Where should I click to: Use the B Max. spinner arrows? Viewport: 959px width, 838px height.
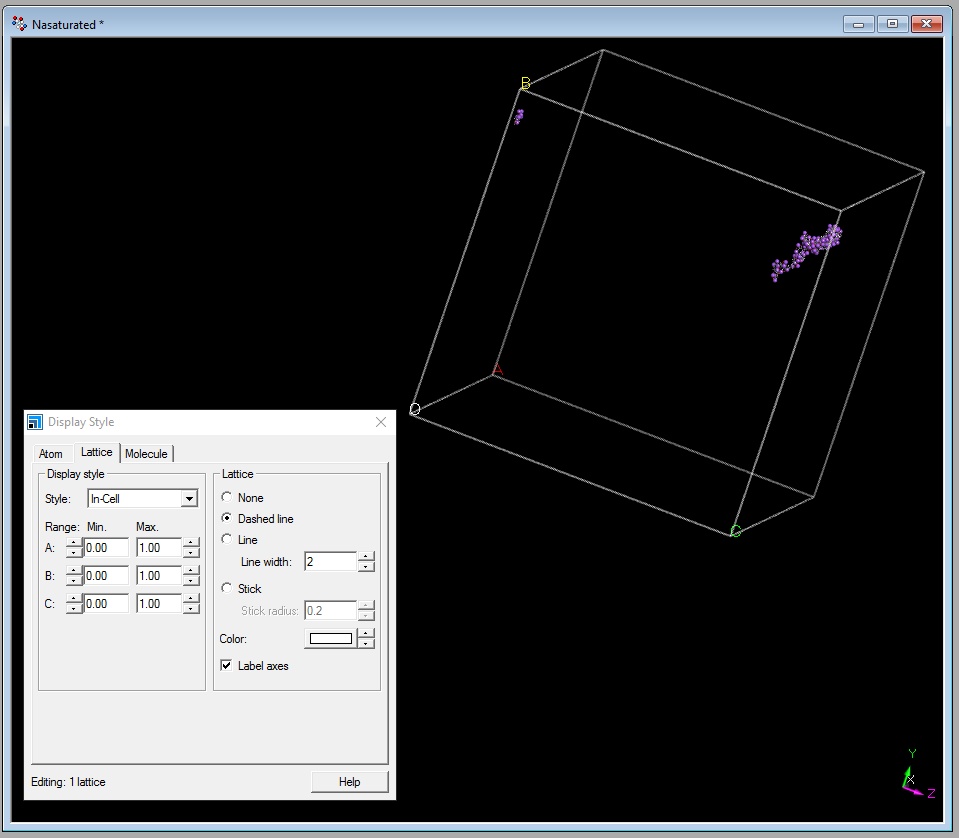(x=191, y=576)
